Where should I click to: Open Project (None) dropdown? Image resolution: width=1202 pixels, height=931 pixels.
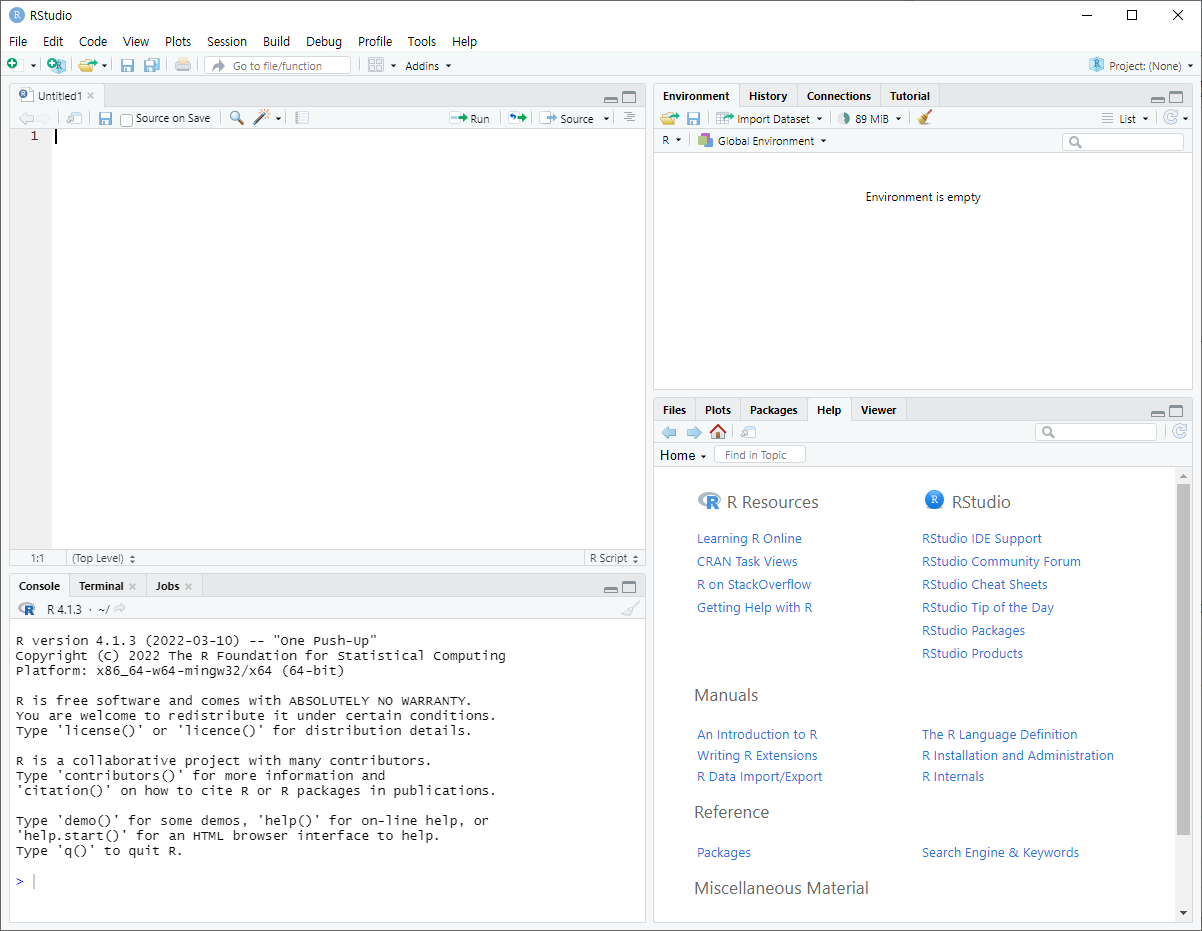[x=1141, y=66]
